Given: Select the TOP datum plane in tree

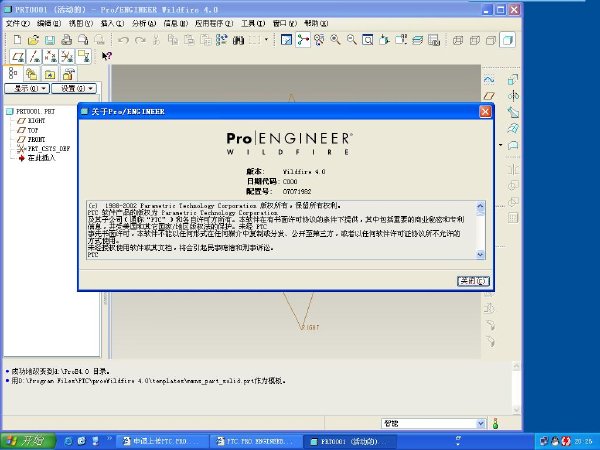Looking at the screenshot, I should pyautogui.click(x=28, y=130).
